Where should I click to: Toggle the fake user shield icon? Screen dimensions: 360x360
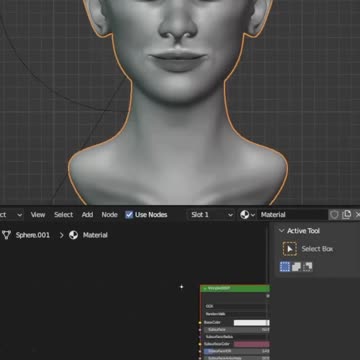pos(334,215)
